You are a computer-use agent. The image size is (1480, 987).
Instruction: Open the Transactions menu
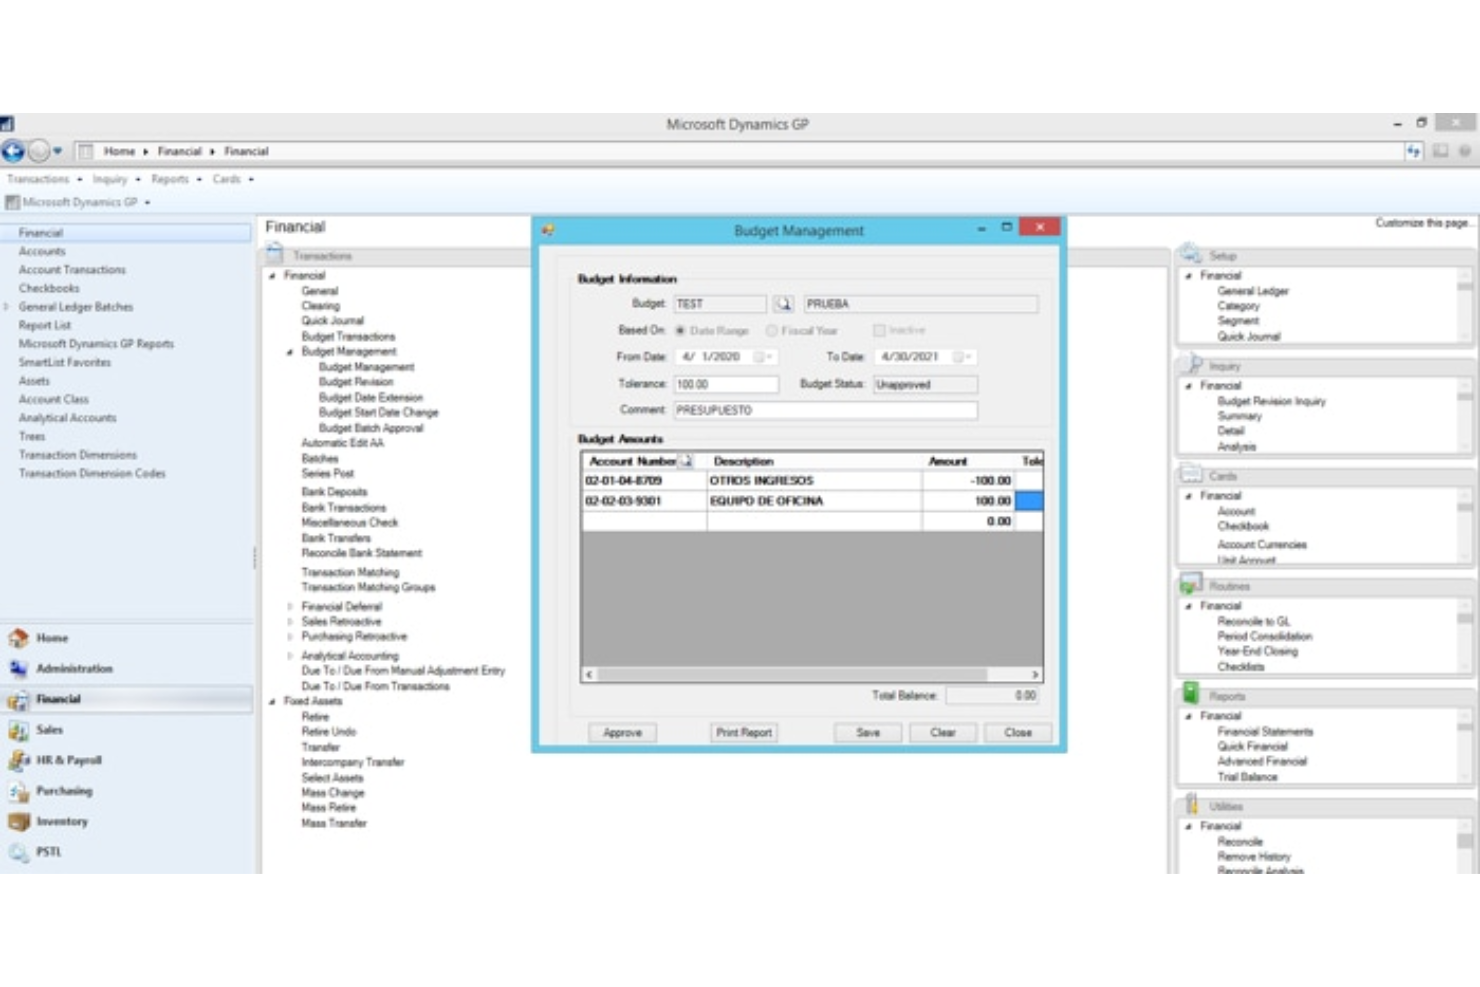point(44,179)
